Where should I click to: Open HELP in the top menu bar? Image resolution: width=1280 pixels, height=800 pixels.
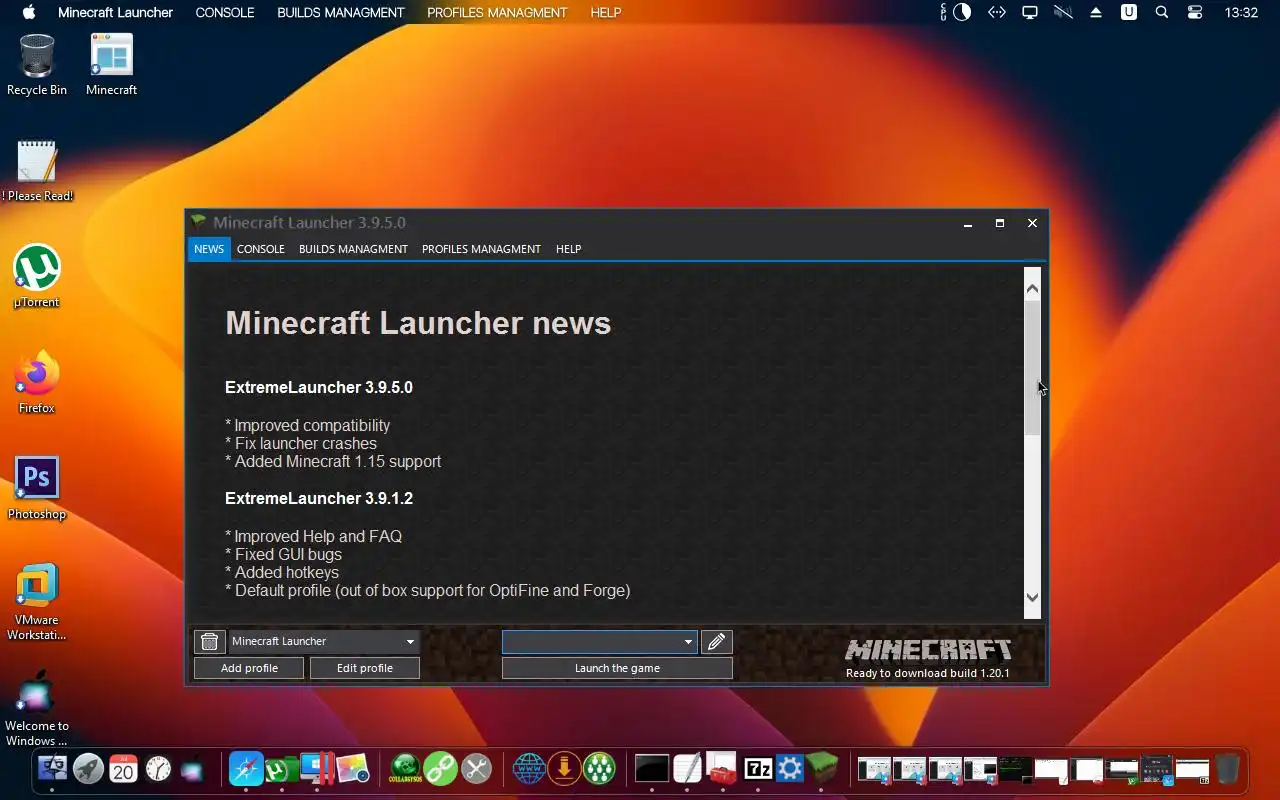pyautogui.click(x=606, y=12)
